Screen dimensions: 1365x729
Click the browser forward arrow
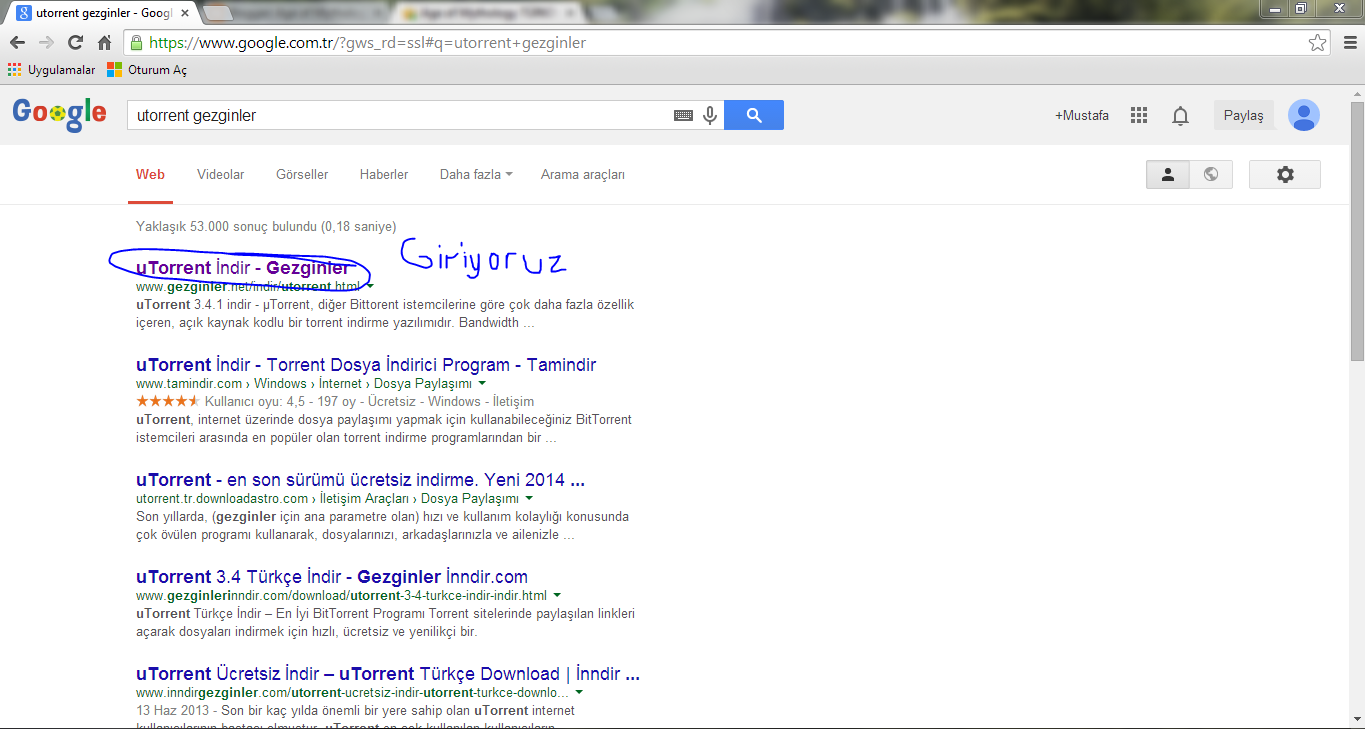click(x=46, y=43)
